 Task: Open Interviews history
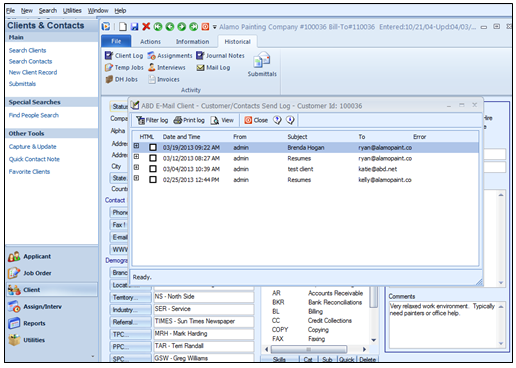point(166,68)
